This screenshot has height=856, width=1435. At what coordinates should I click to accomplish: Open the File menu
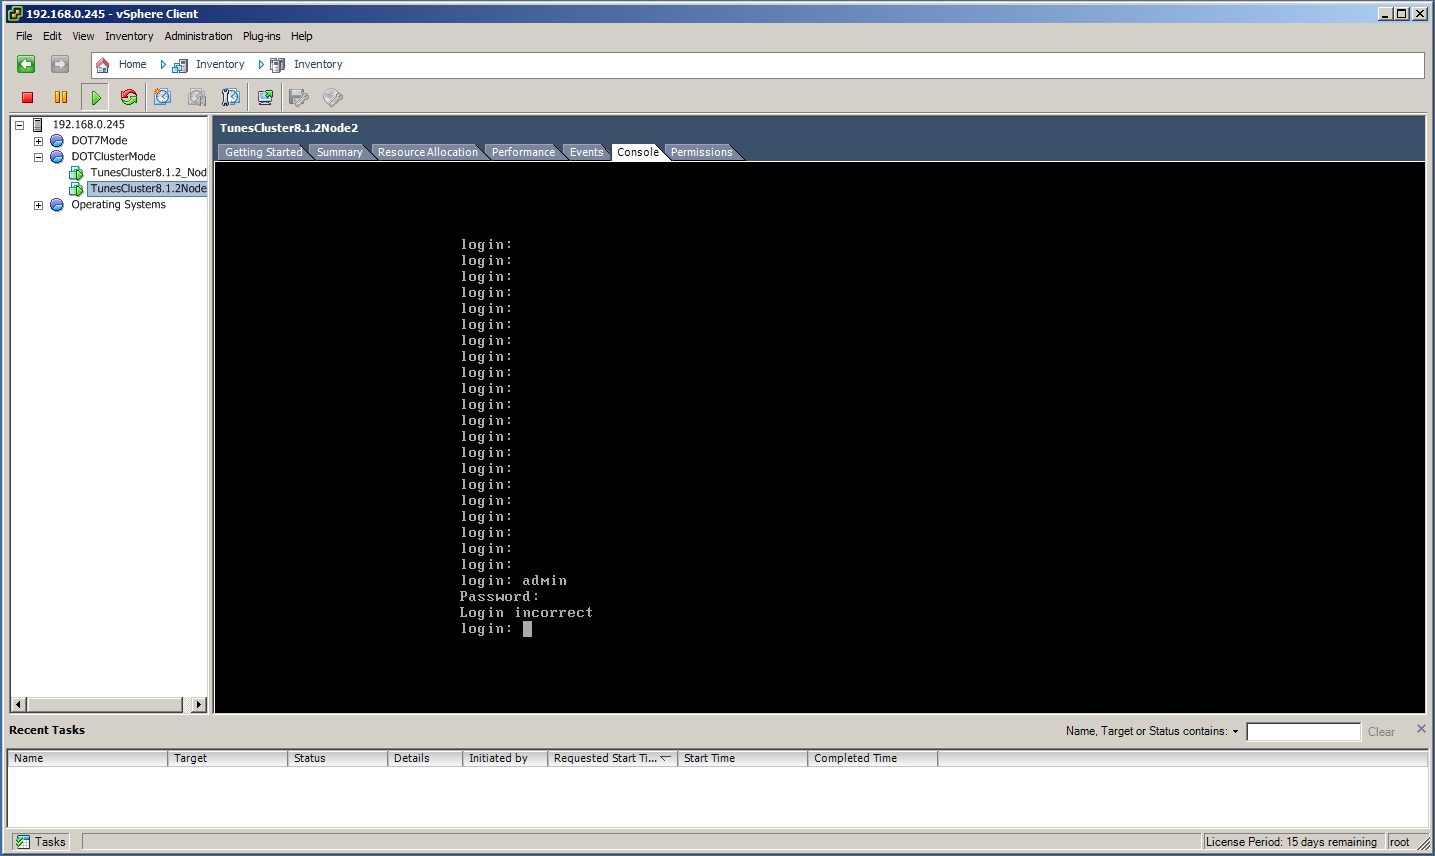coord(24,36)
